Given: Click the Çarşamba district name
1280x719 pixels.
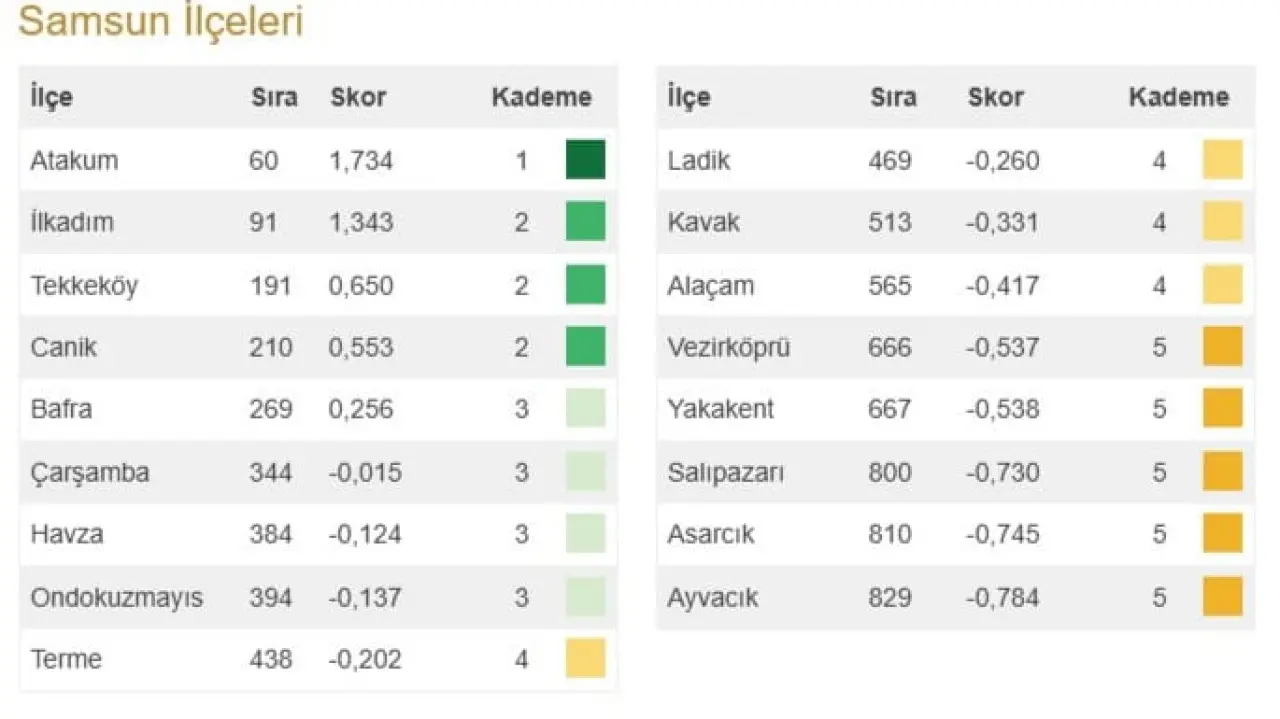Looking at the screenshot, I should (x=90, y=472).
